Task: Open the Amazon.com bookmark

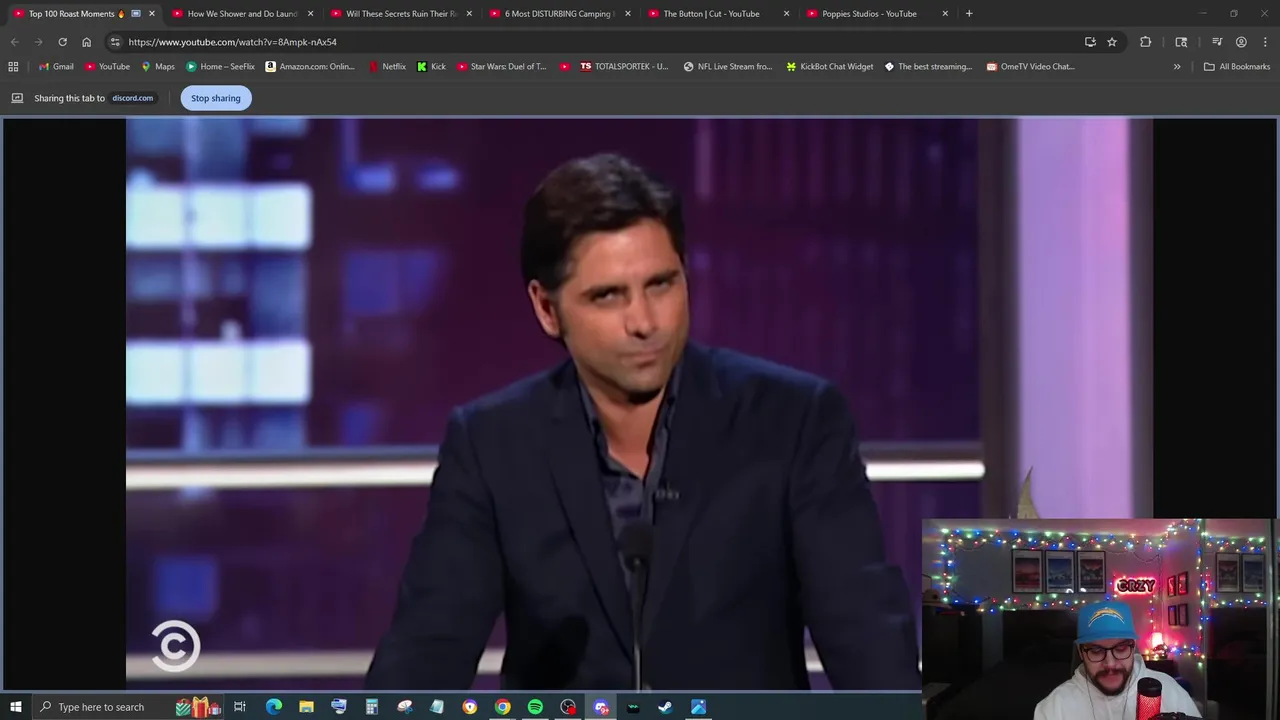Action: (x=310, y=67)
